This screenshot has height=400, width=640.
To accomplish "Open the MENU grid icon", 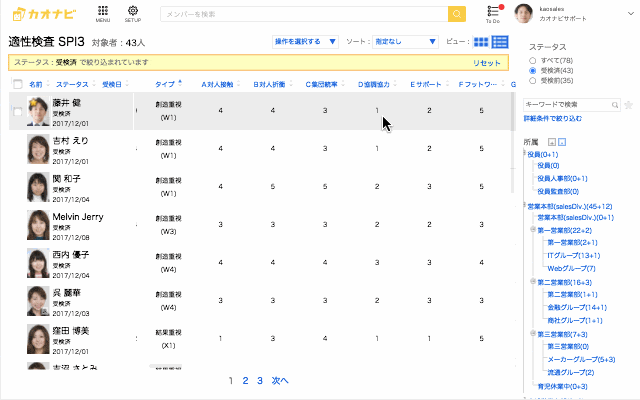I will 103,11.
